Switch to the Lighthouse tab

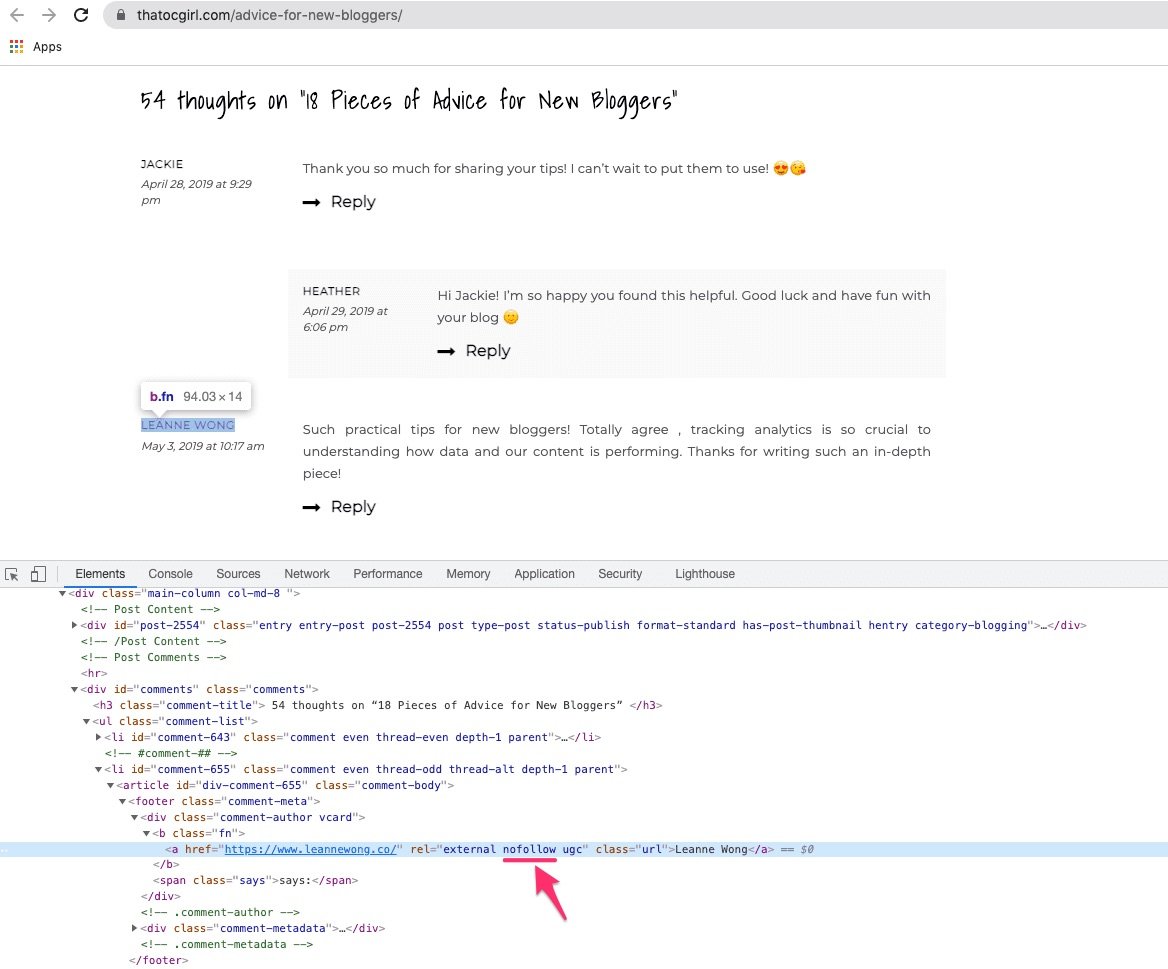[704, 573]
